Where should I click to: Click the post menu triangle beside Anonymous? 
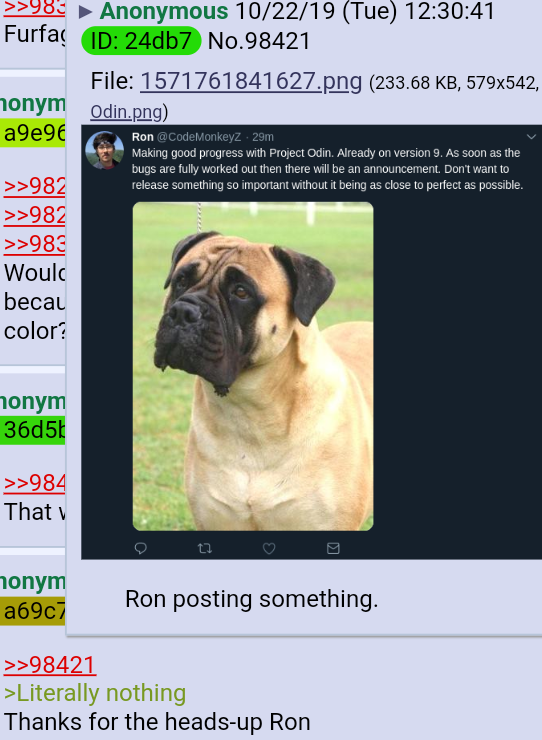coord(85,12)
